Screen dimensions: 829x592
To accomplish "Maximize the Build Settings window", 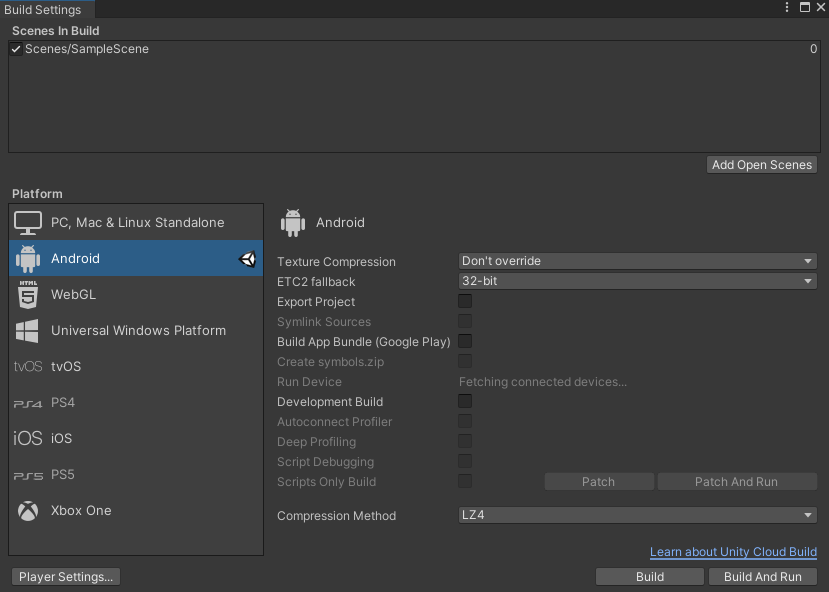I will pyautogui.click(x=805, y=7).
